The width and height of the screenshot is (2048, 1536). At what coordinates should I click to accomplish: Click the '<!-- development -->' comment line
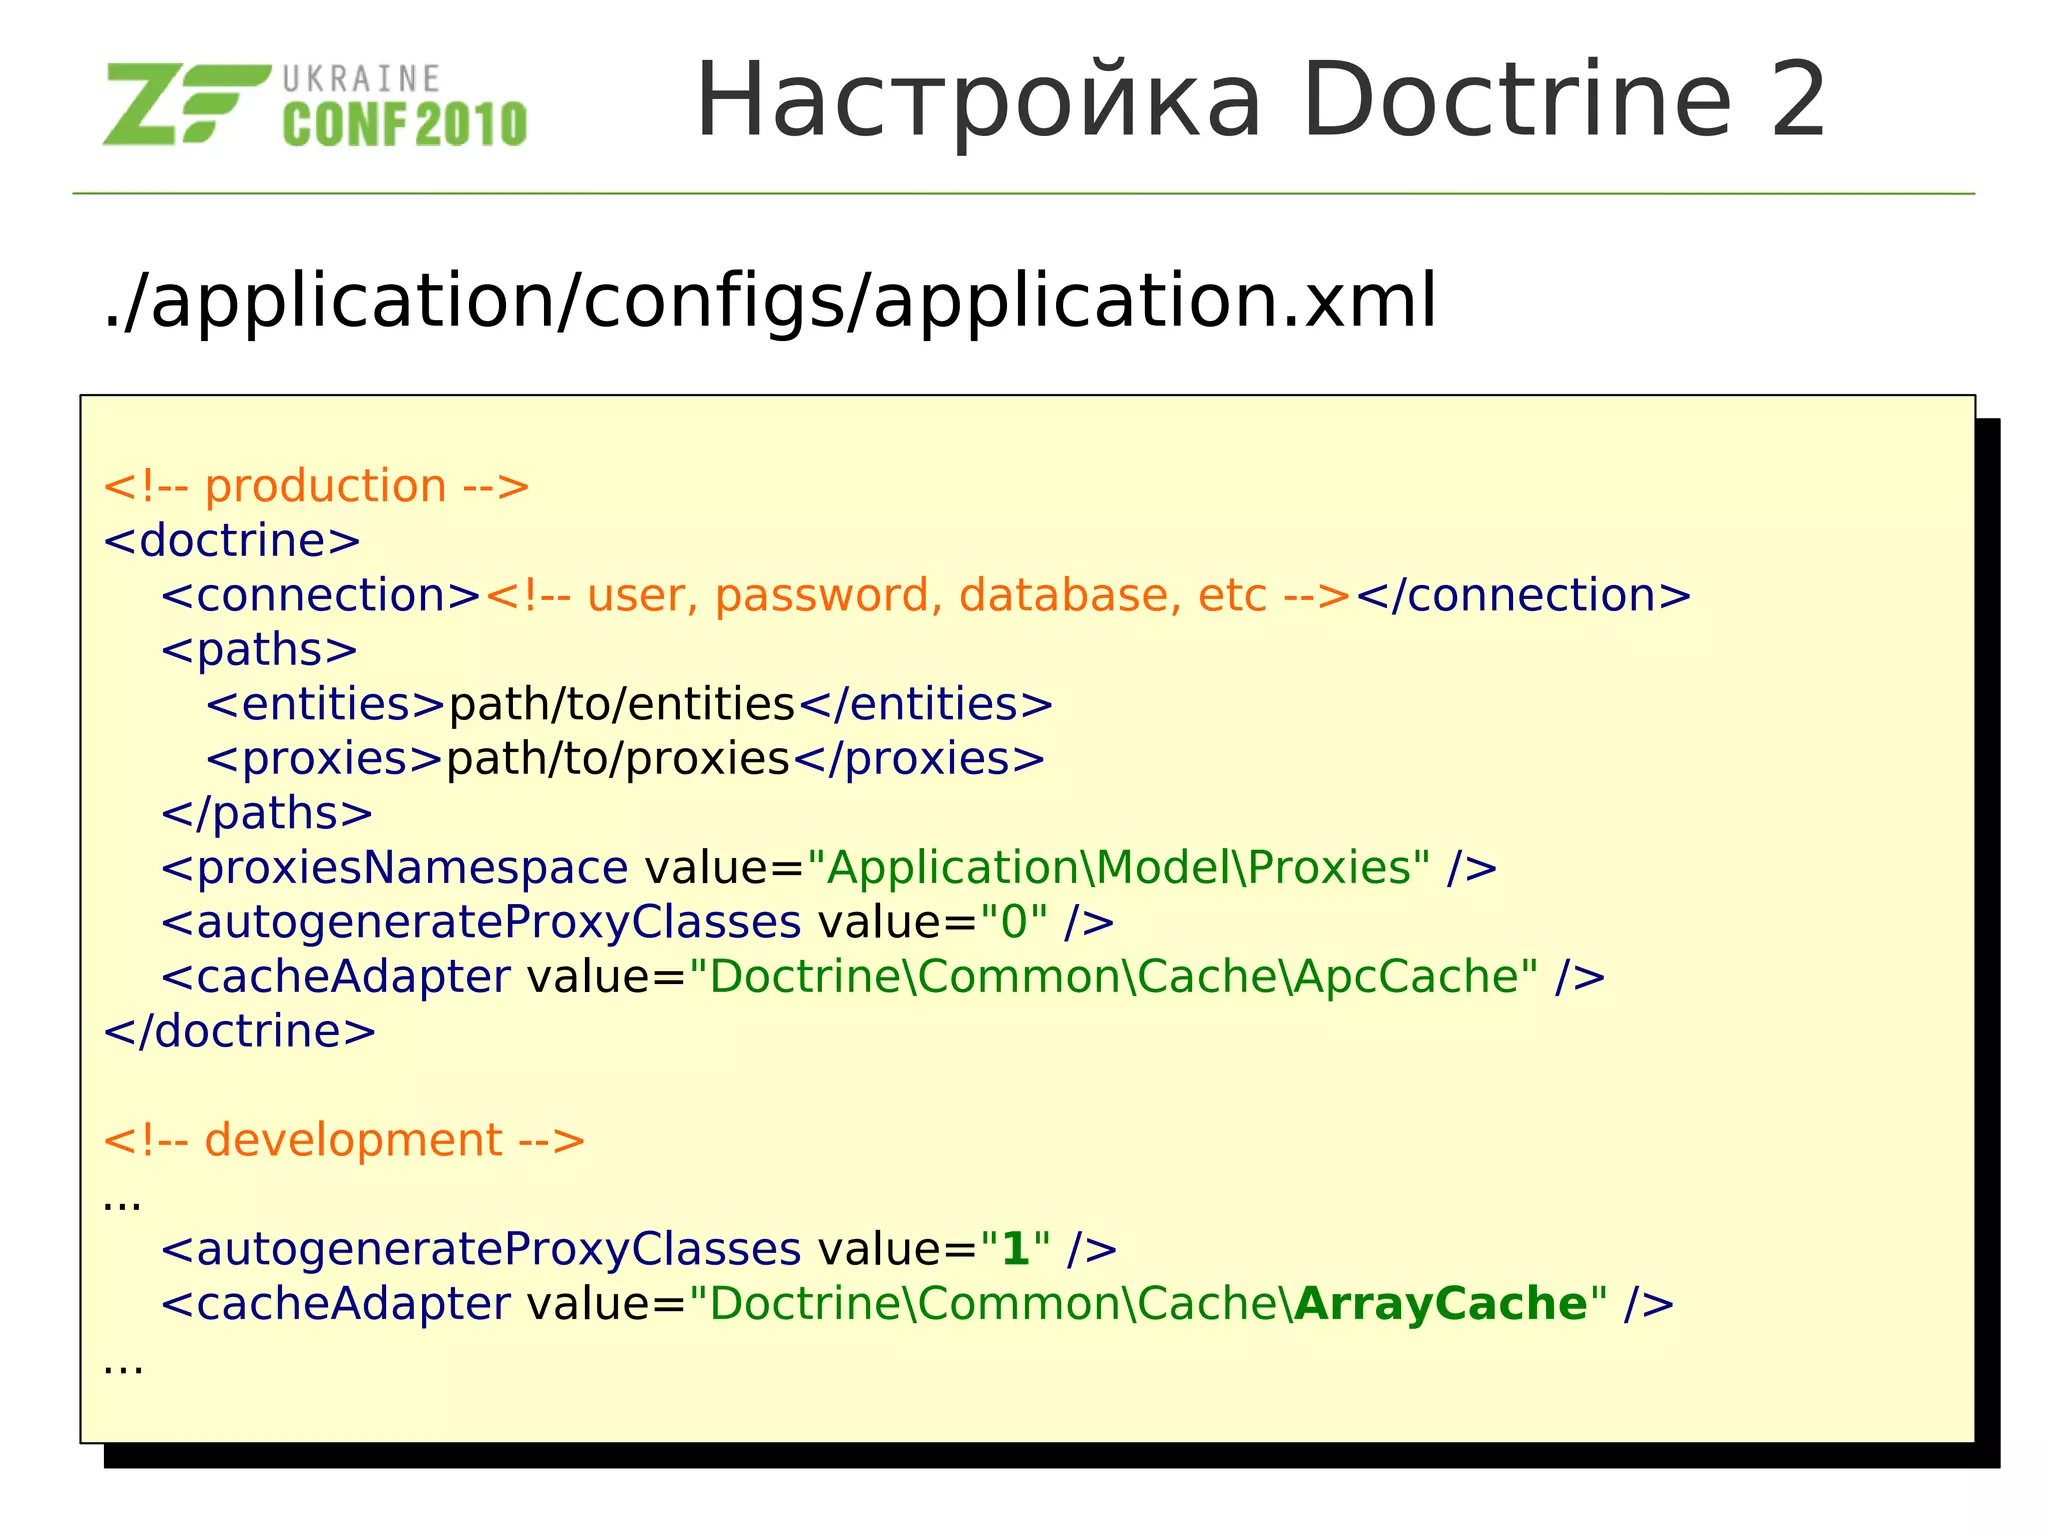point(344,1141)
